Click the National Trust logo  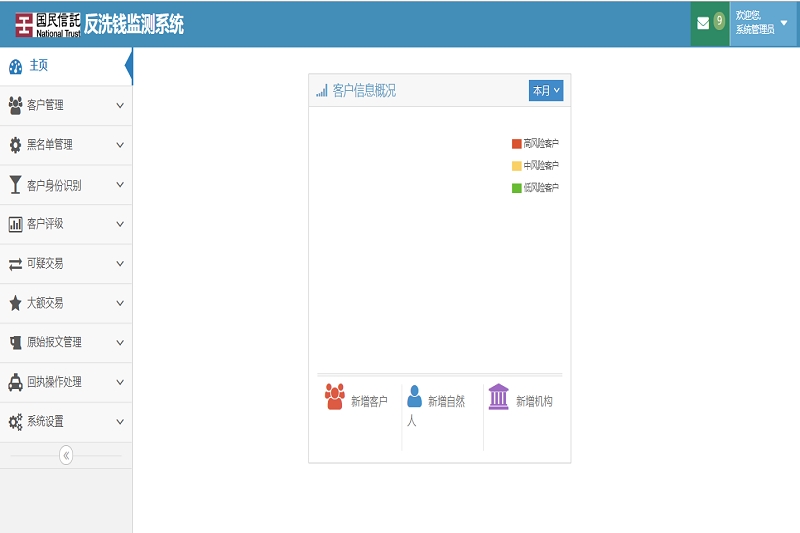[x=48, y=25]
